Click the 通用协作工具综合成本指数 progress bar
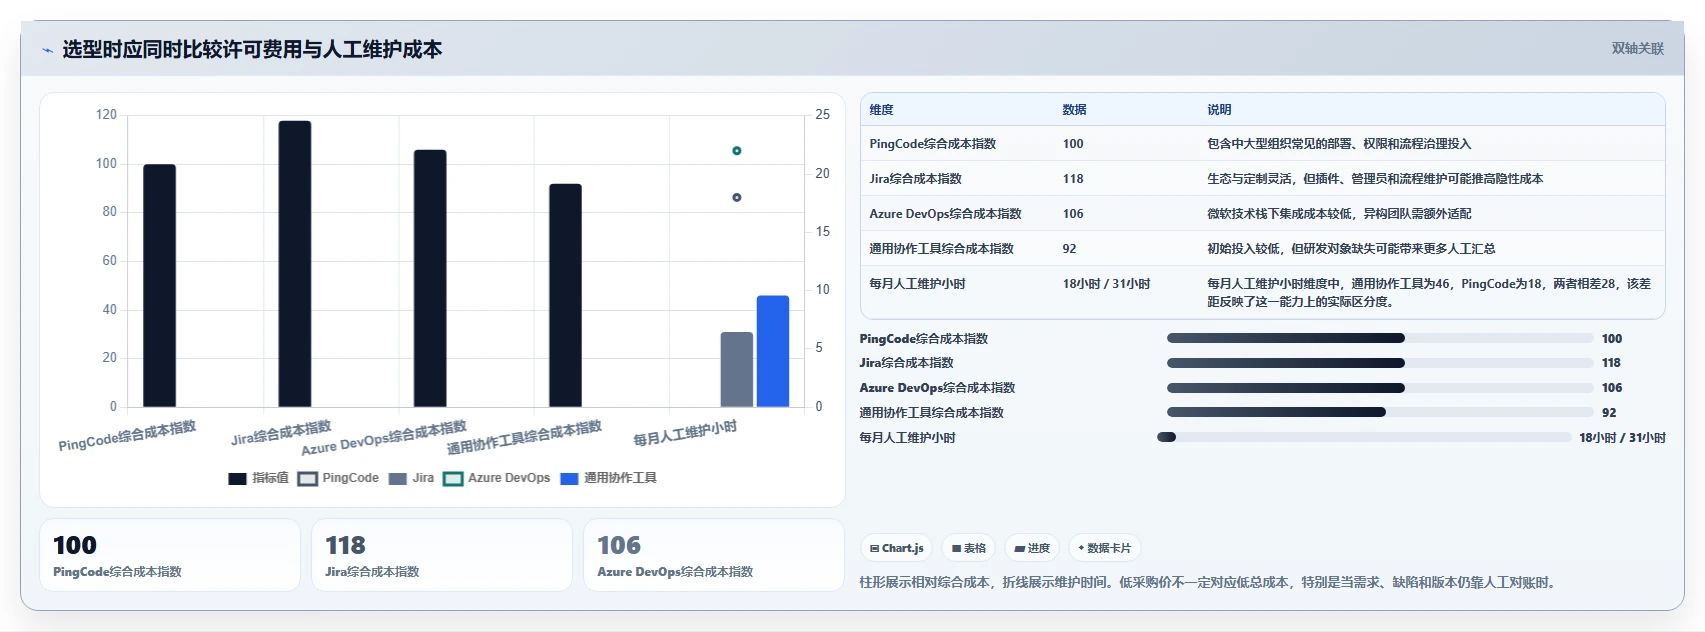This screenshot has width=1705, height=632. click(x=1380, y=412)
